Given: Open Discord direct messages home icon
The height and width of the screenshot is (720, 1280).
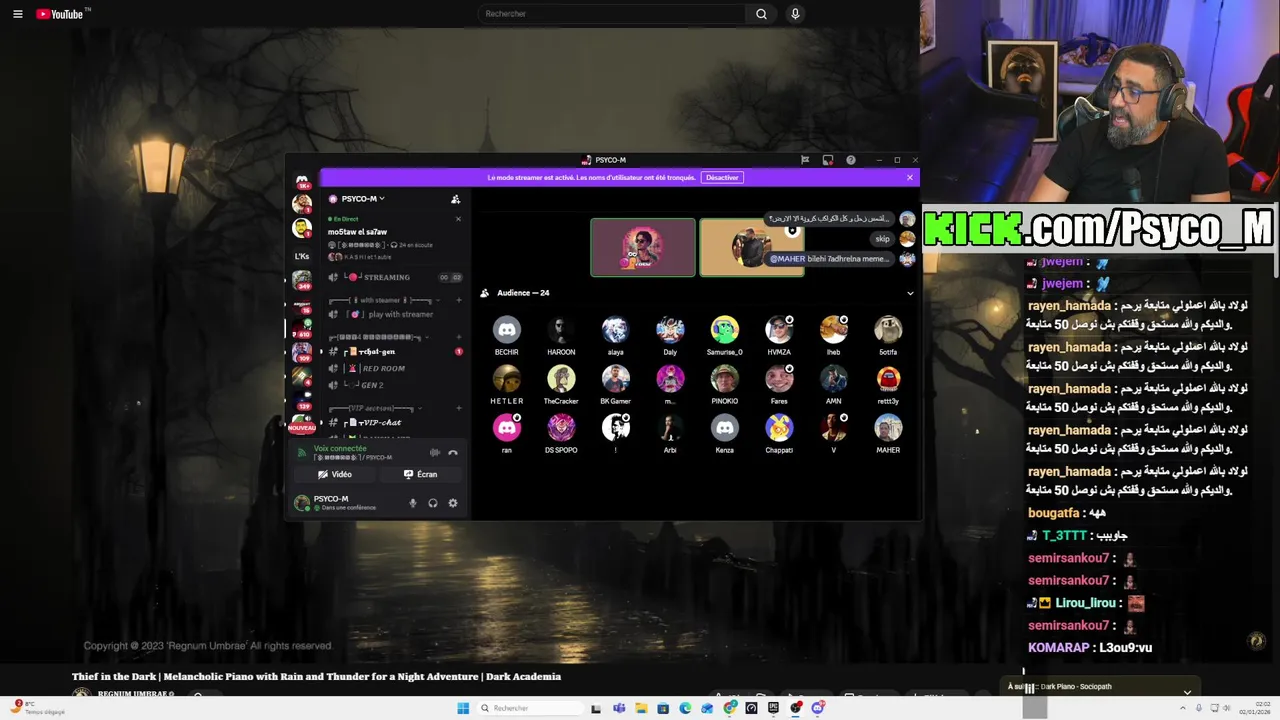Looking at the screenshot, I should [x=302, y=181].
